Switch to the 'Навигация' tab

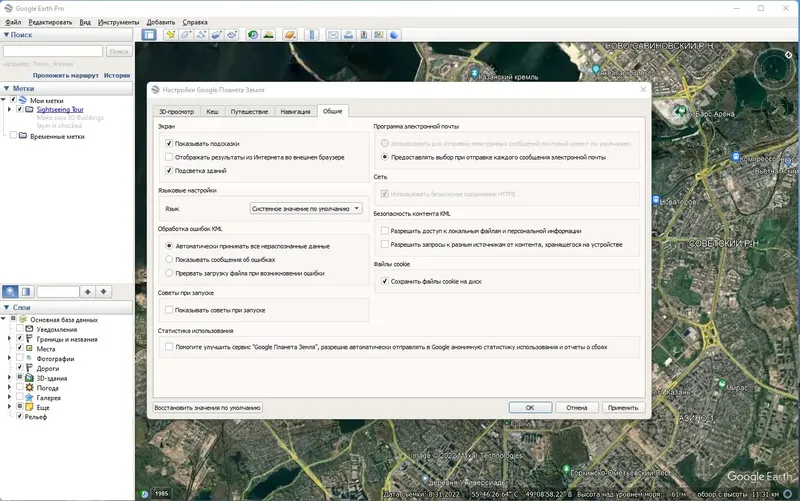[295, 111]
